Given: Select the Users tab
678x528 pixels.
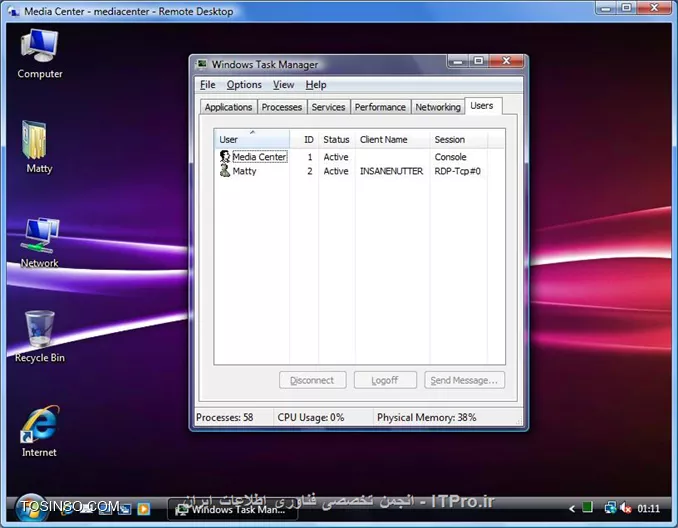Looking at the screenshot, I should [x=482, y=106].
